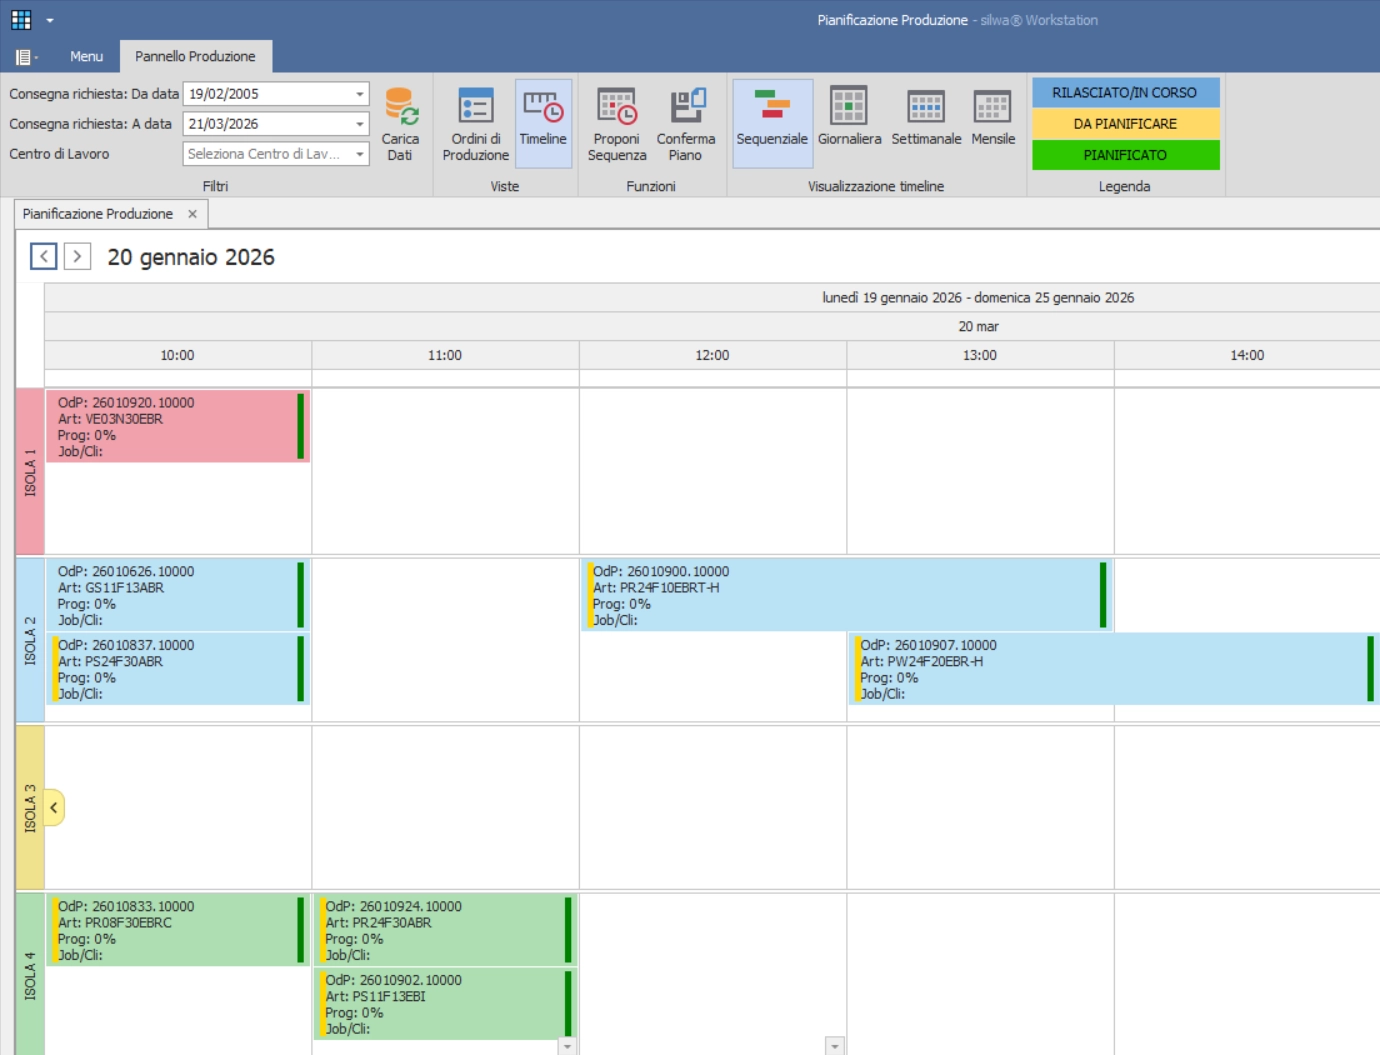Select the OdP 26010902 production order block
Image resolution: width=1380 pixels, height=1055 pixels.
click(440, 1005)
